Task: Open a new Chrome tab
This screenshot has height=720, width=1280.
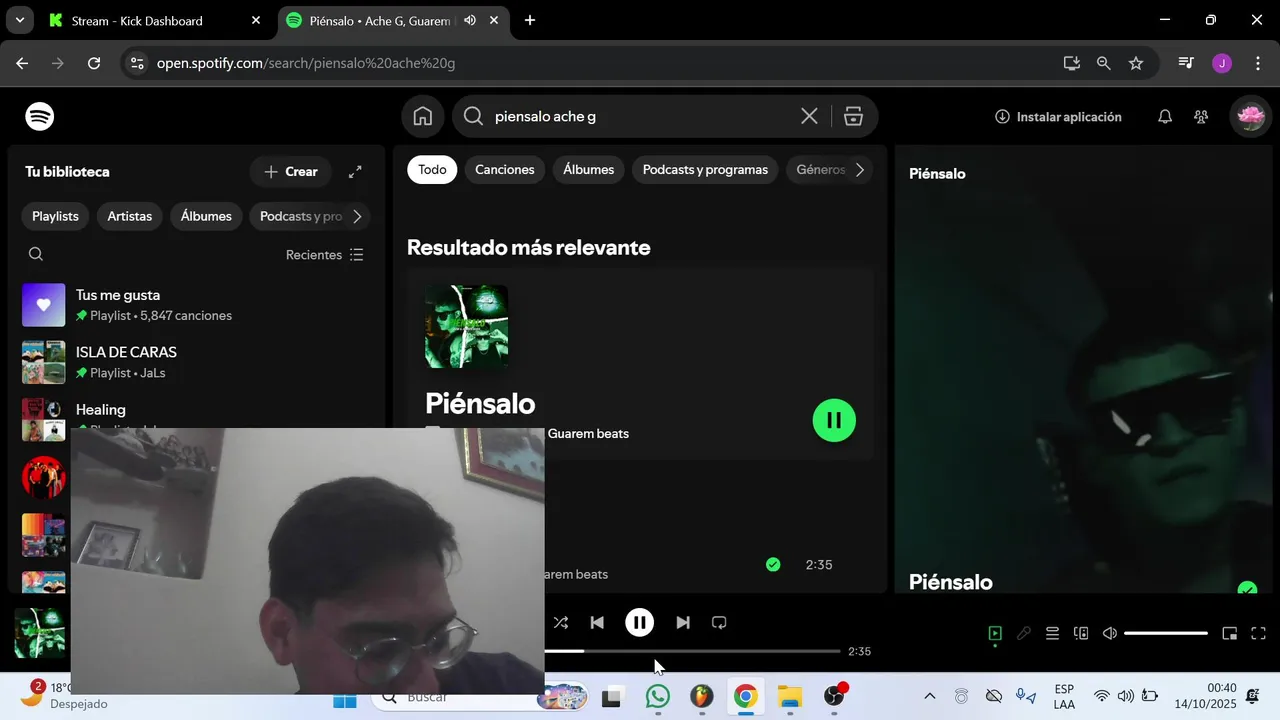Action: click(530, 20)
